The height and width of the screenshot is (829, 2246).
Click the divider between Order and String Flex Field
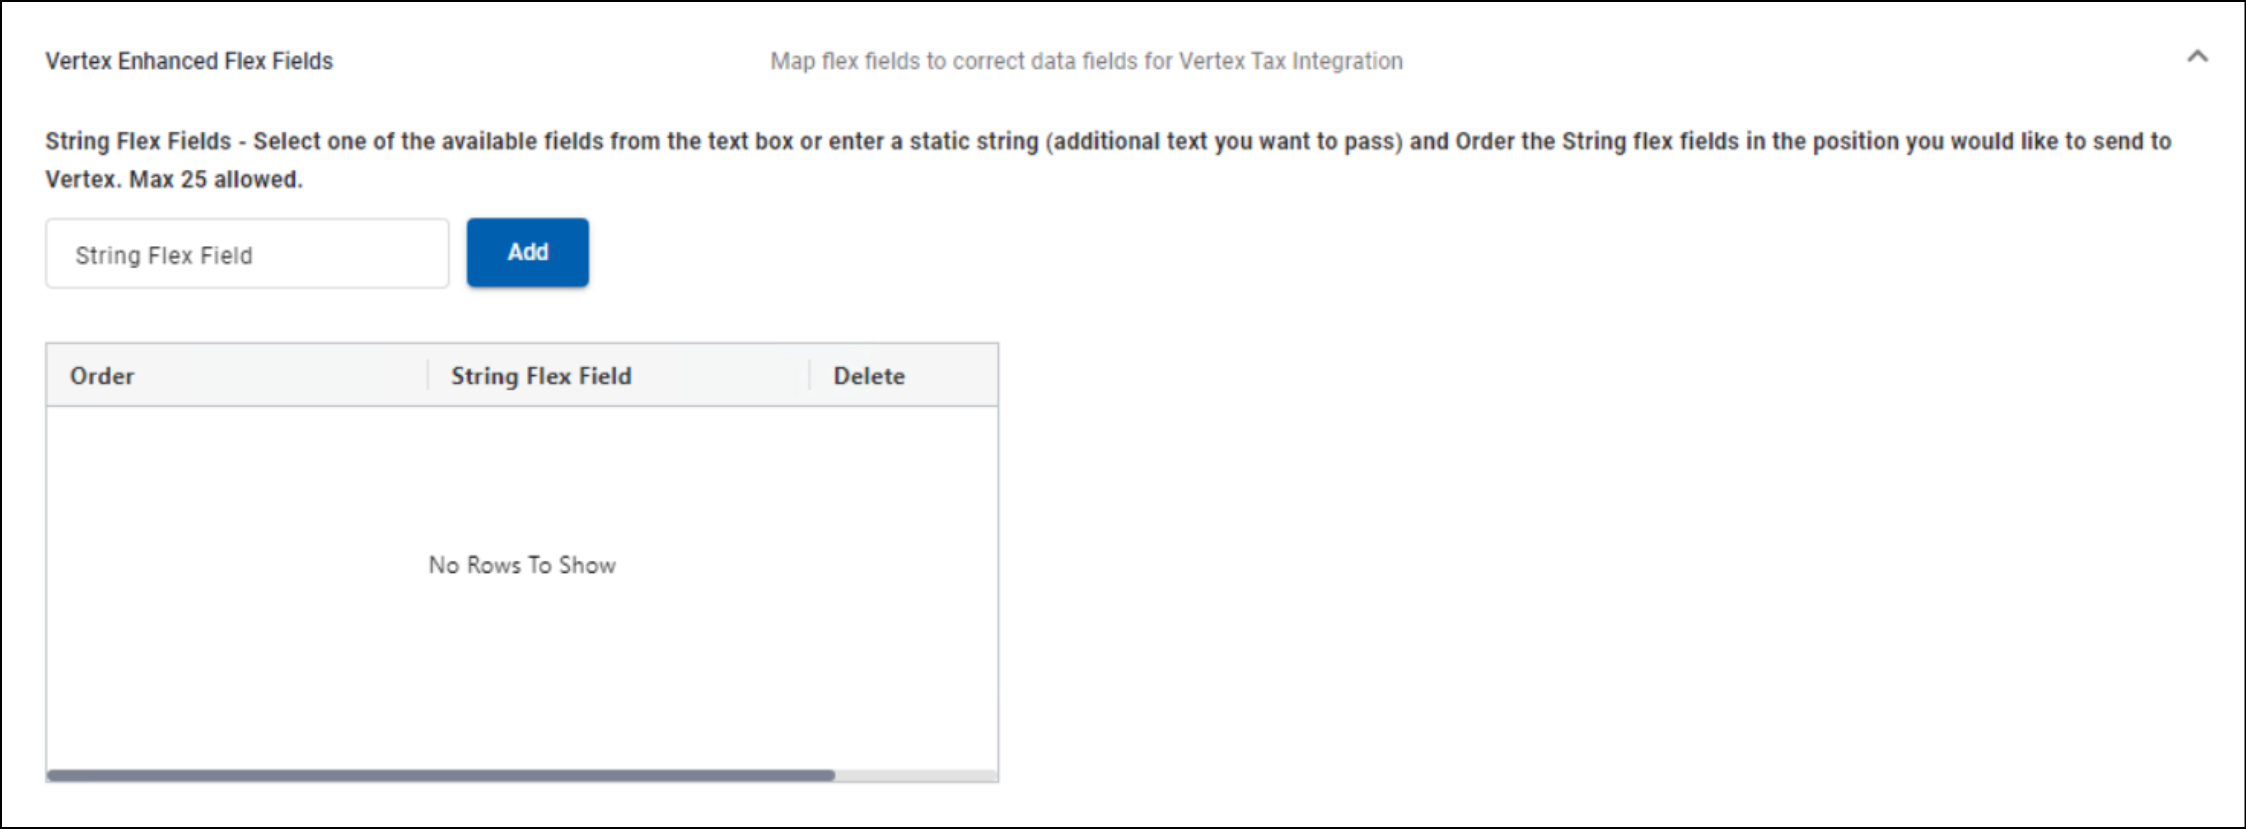[x=428, y=376]
